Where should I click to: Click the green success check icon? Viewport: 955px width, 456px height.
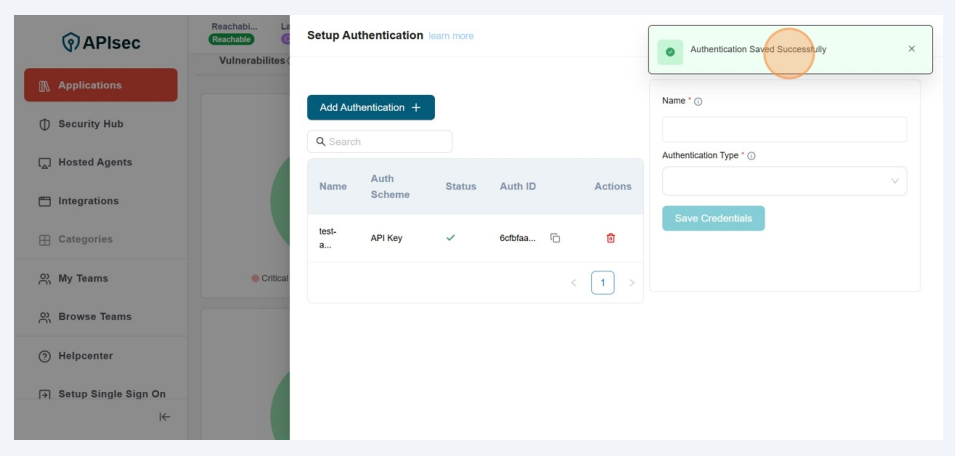[670, 51]
